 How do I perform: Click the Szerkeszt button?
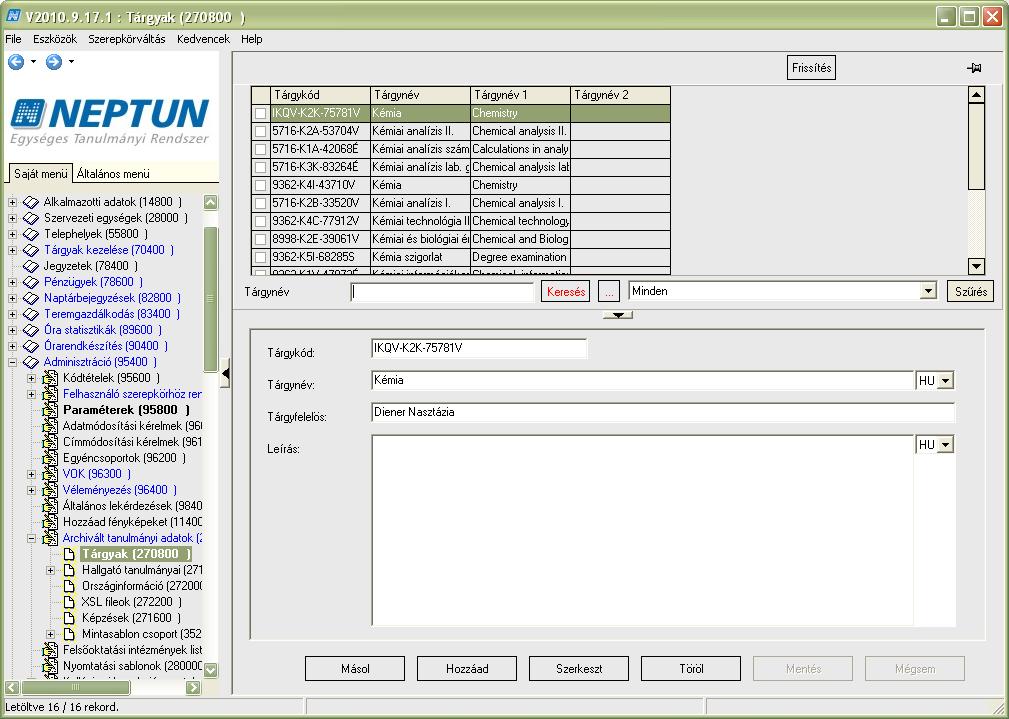pyautogui.click(x=579, y=669)
